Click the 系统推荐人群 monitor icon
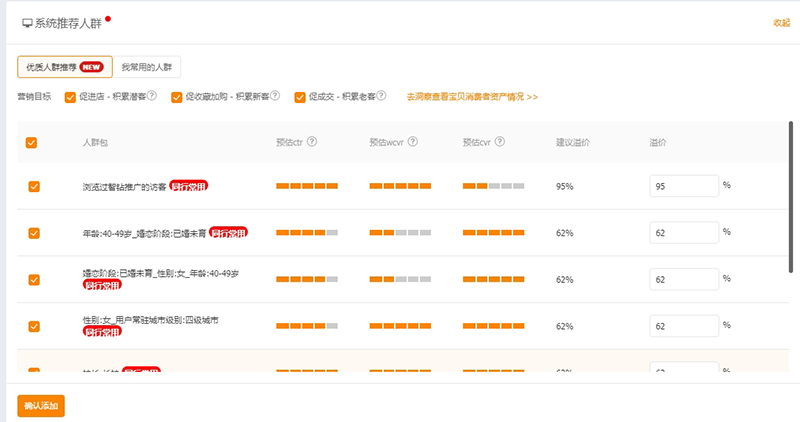 point(27,22)
